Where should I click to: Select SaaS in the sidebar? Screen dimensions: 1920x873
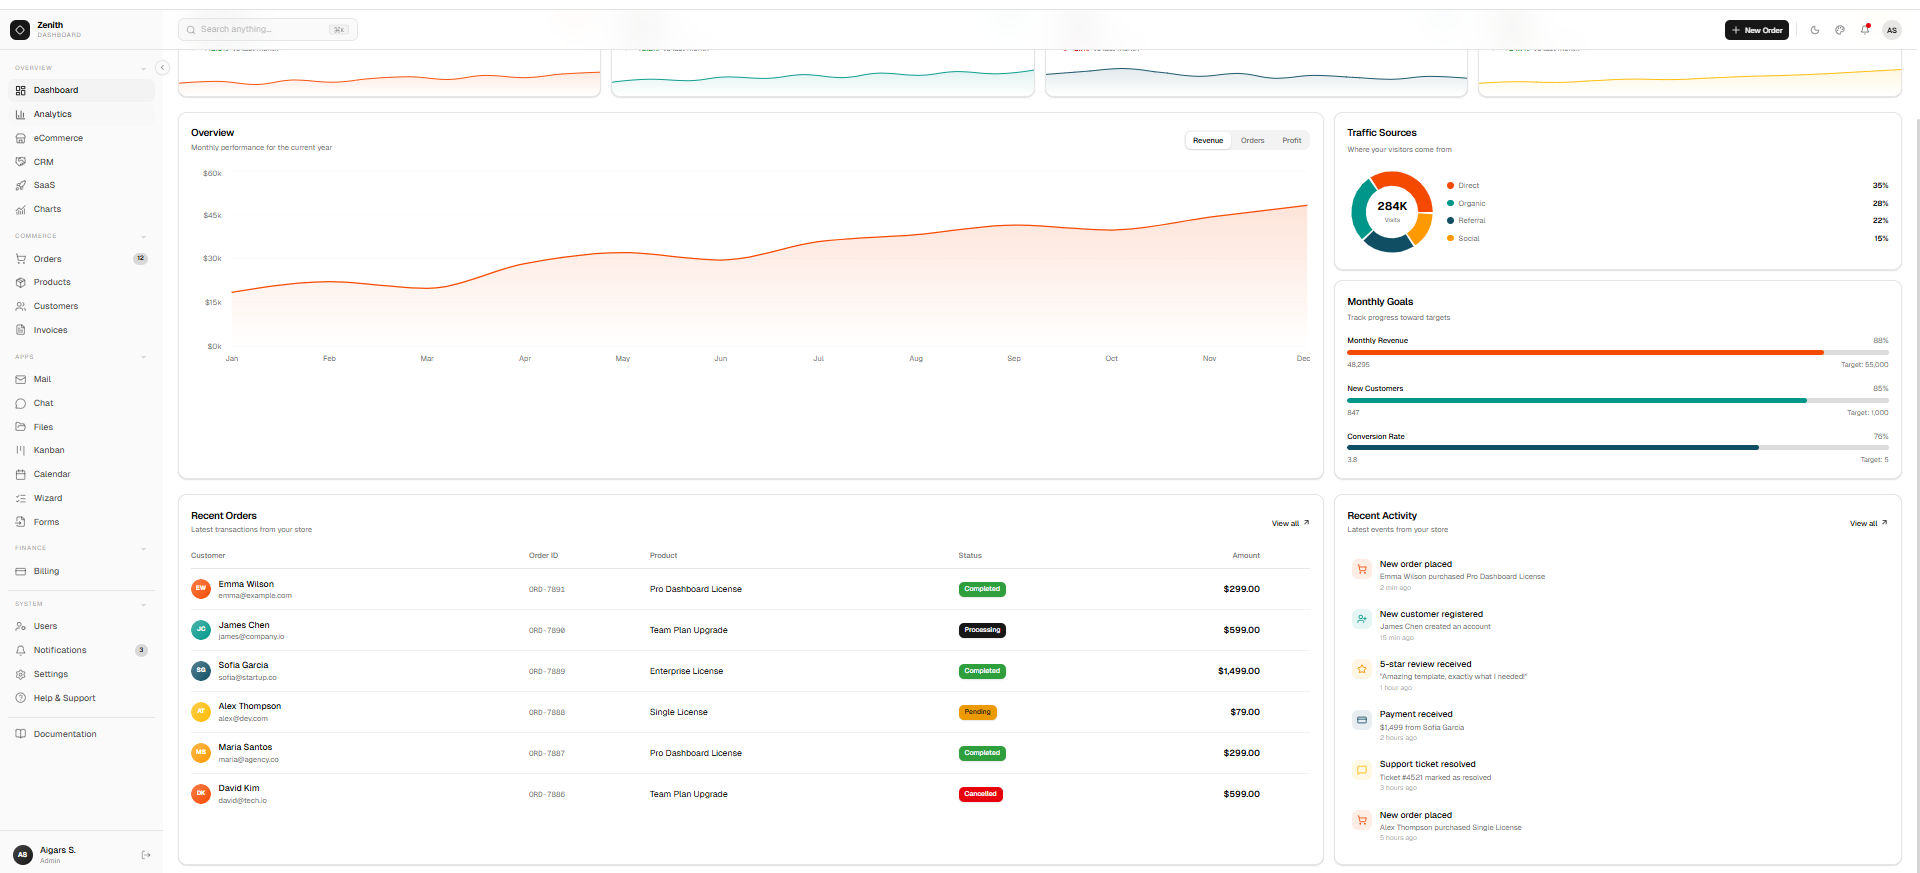tap(81, 185)
